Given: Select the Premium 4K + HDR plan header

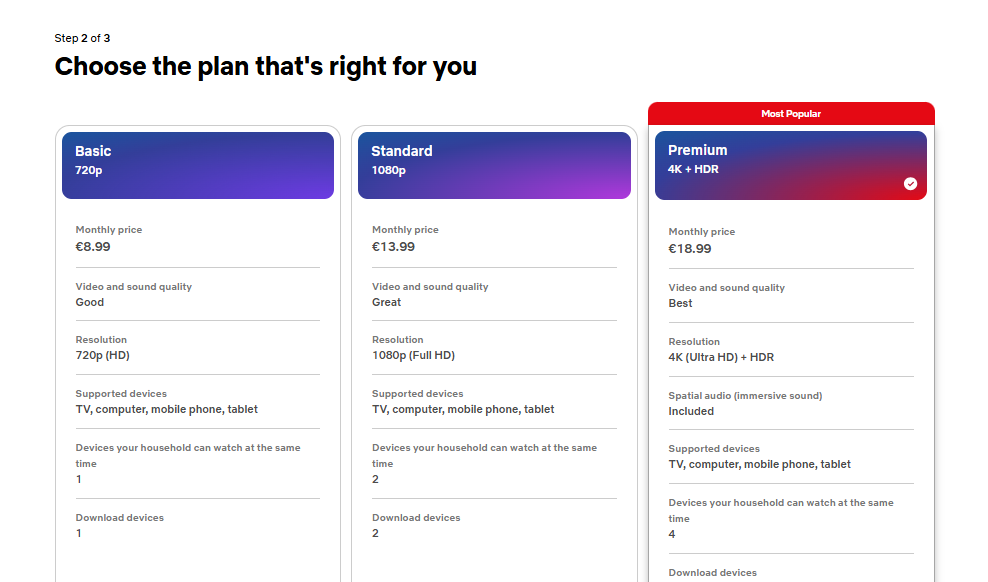Looking at the screenshot, I should [x=790, y=165].
